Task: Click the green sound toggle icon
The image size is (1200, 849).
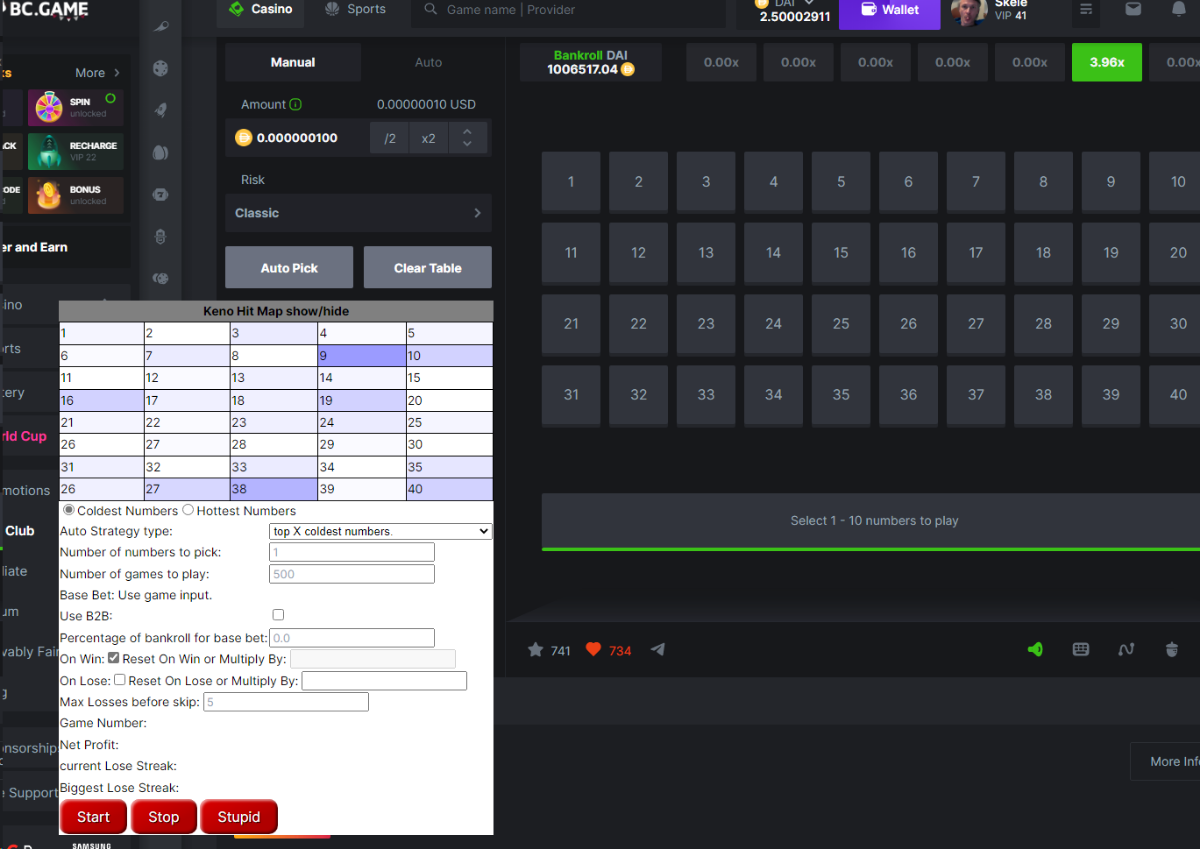Action: (1035, 649)
